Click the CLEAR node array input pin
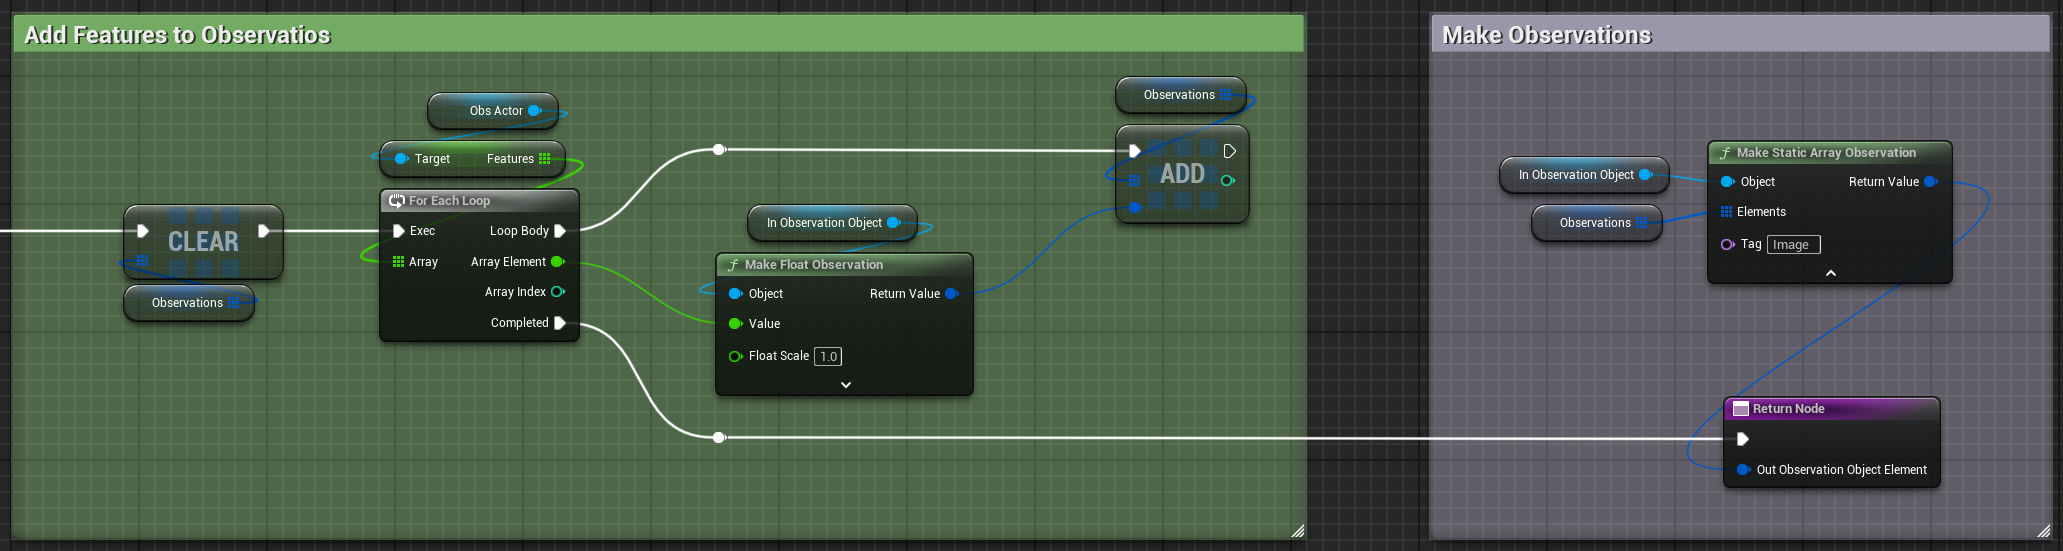 tap(142, 262)
